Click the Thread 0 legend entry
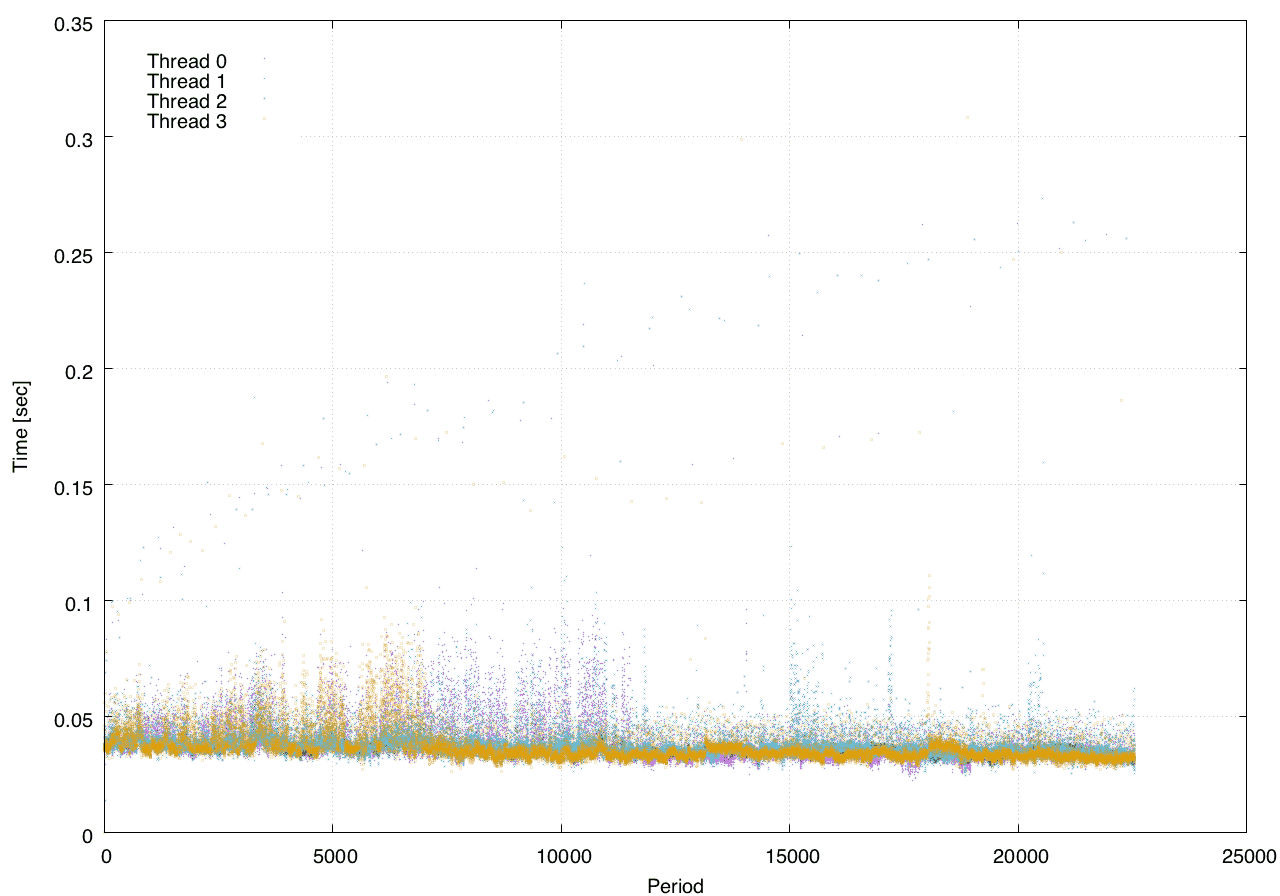 [x=187, y=61]
